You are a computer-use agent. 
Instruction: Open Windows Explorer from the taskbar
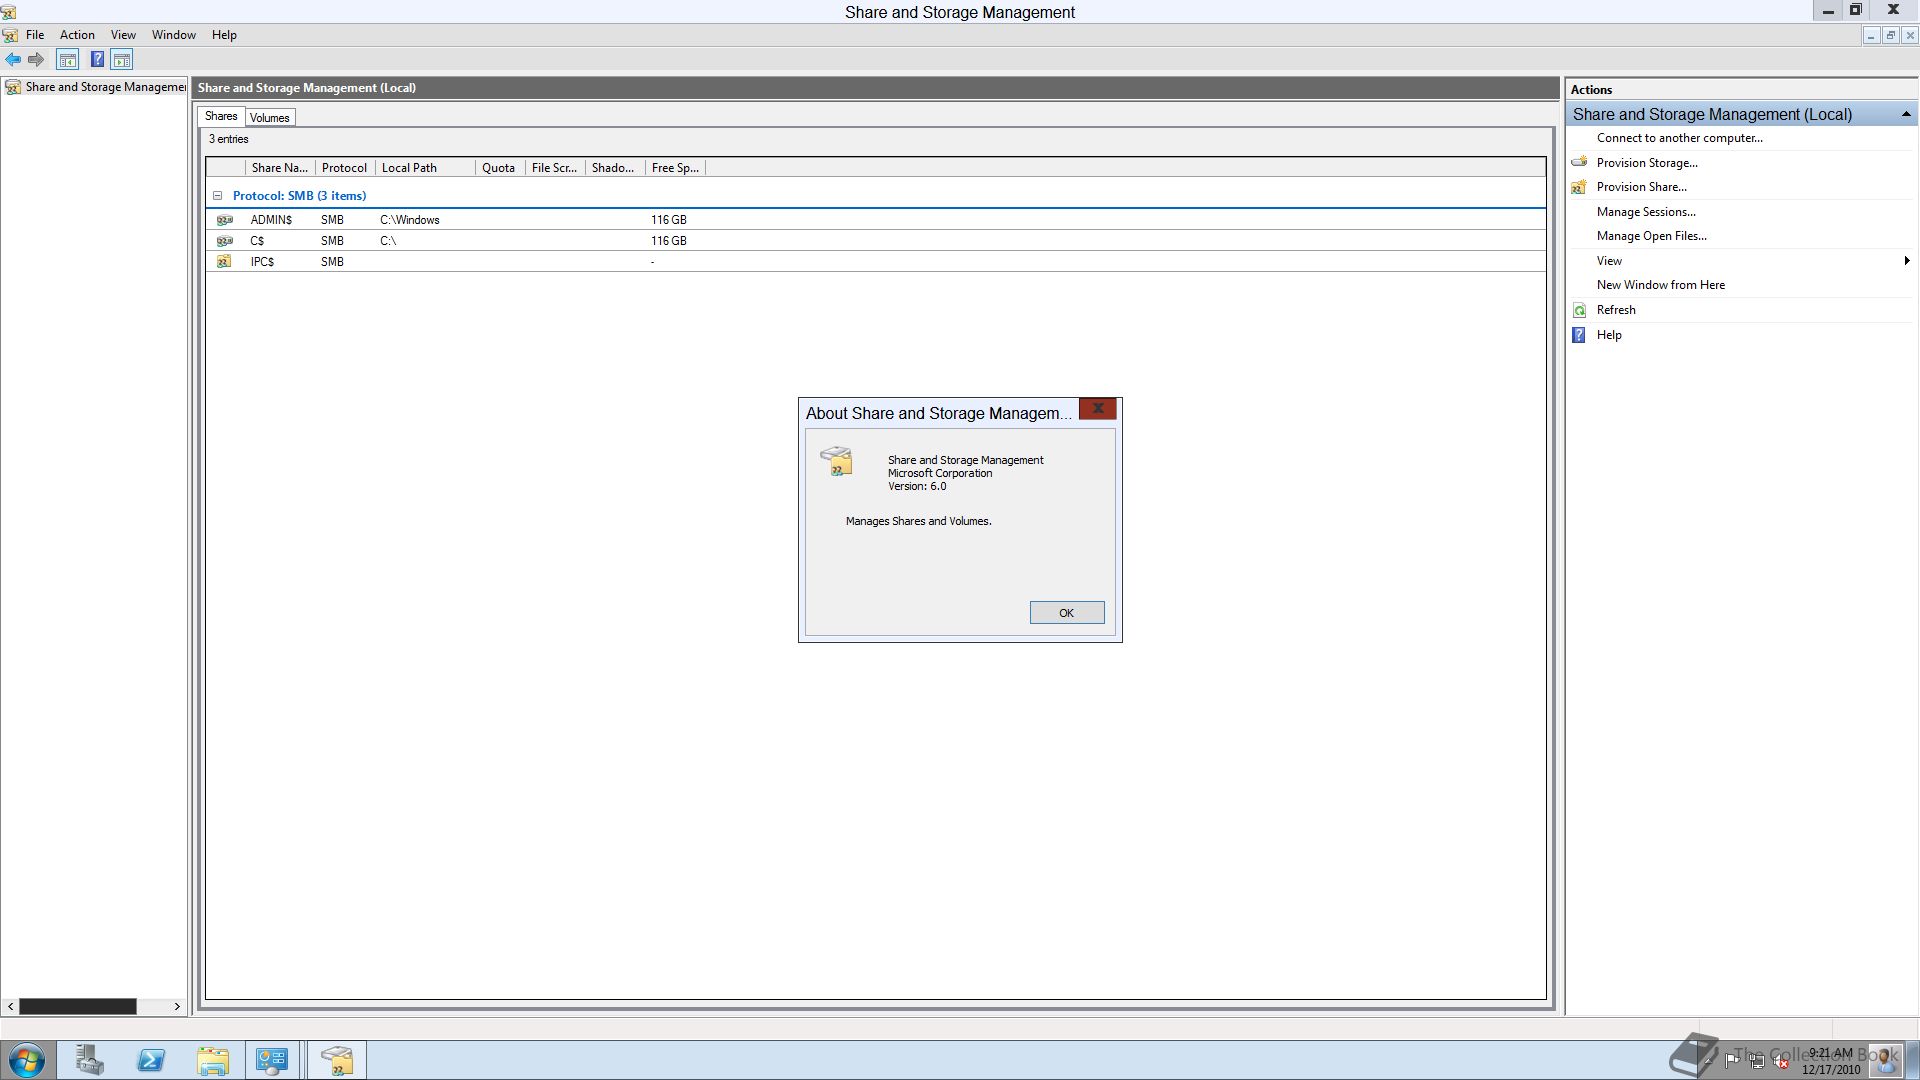(213, 1060)
